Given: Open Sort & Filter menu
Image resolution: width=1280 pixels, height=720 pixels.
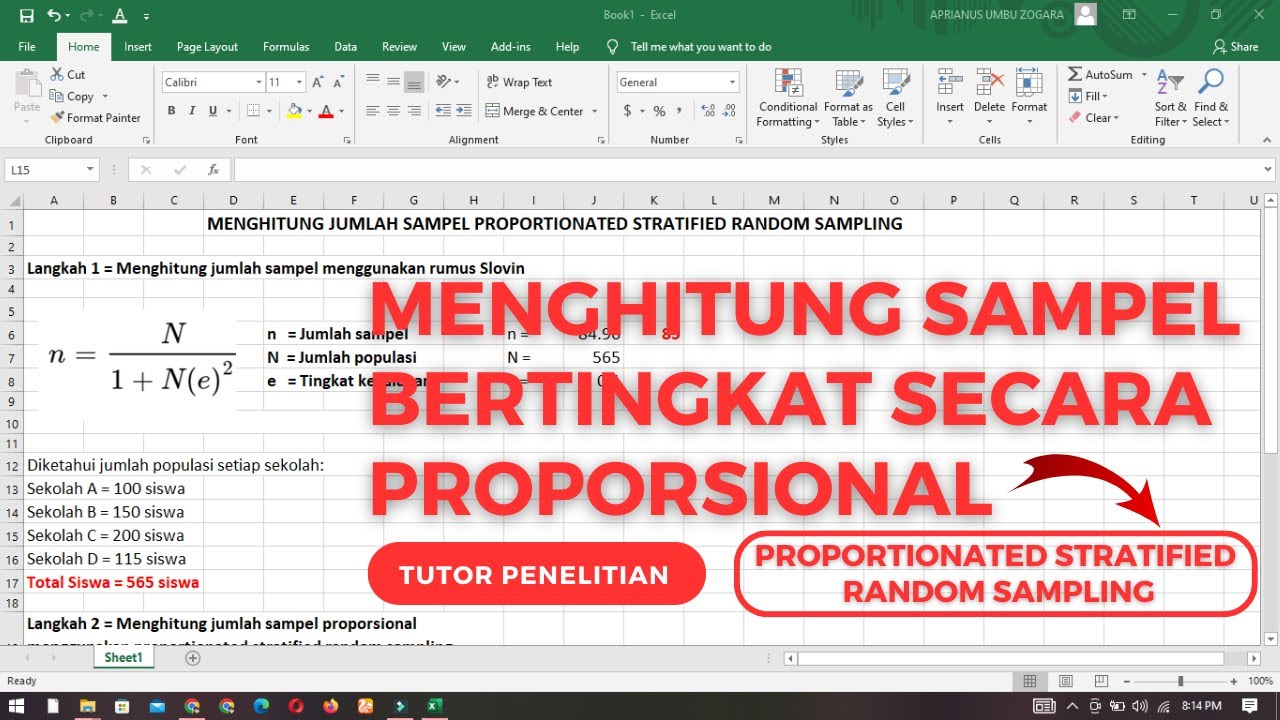Looking at the screenshot, I should [1170, 98].
